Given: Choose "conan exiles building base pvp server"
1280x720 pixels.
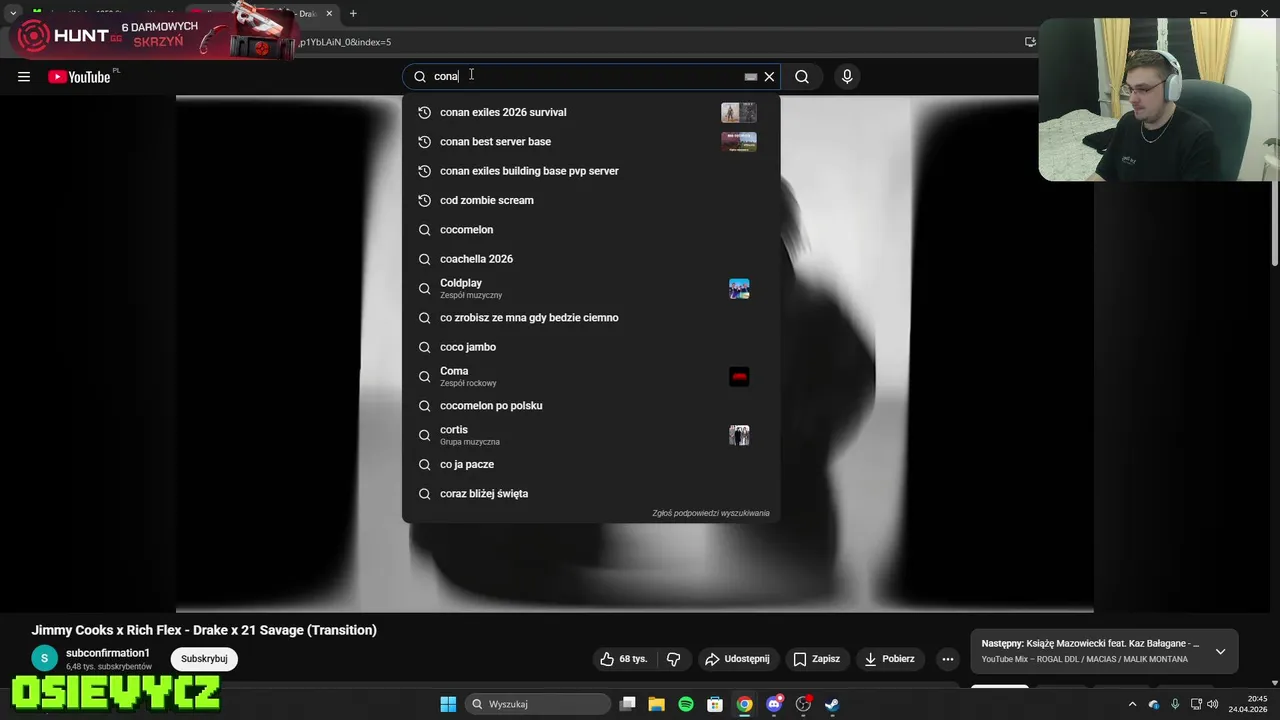Looking at the screenshot, I should point(591,171).
